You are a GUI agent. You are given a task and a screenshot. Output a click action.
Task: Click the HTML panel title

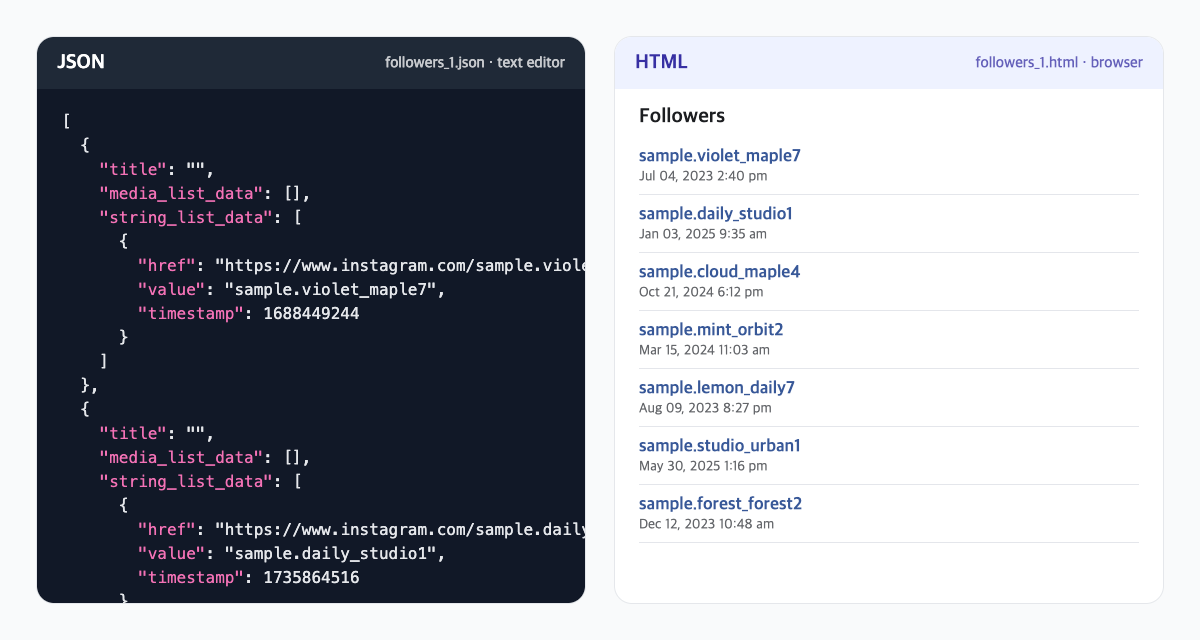coord(661,62)
